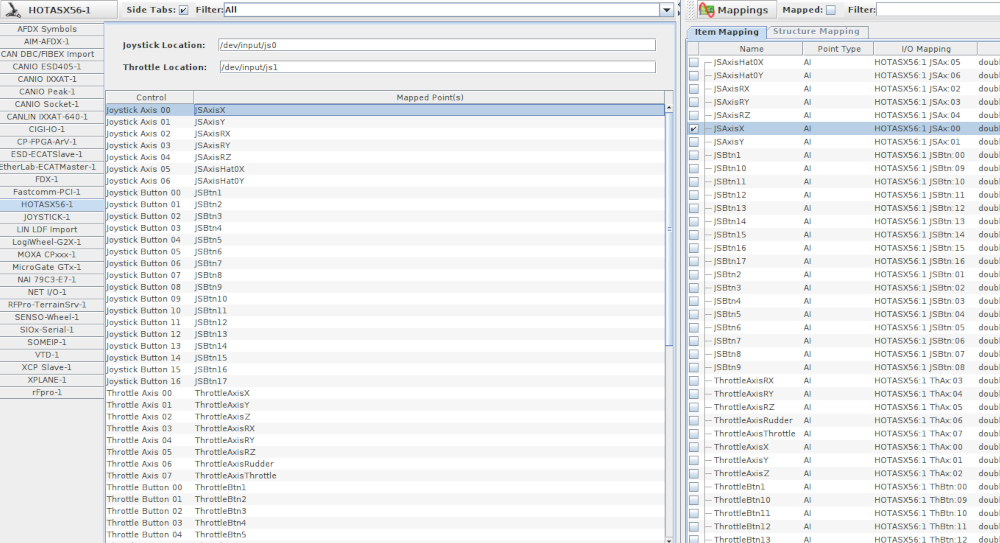The width and height of the screenshot is (1000, 543).
Task: Select the Joystick Button 00 row
Action: pyautogui.click(x=385, y=193)
